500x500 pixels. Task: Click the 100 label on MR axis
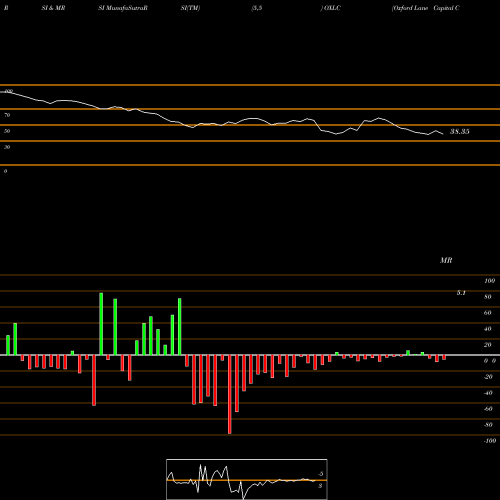(489, 281)
